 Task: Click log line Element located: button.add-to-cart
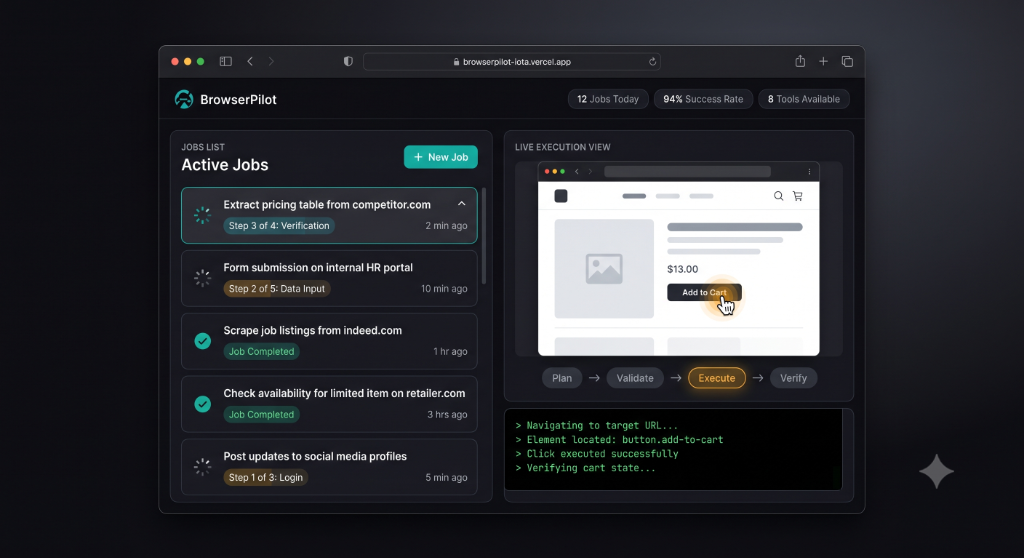click(x=619, y=440)
